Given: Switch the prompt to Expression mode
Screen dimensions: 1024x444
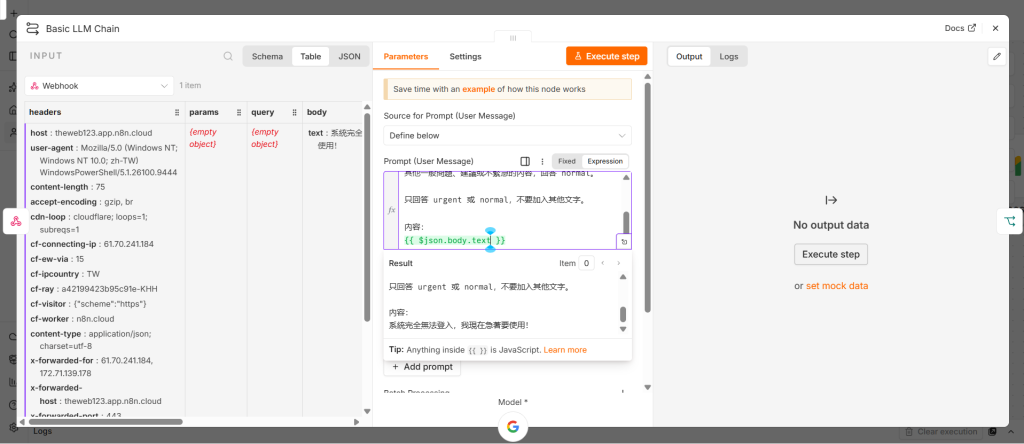Looking at the screenshot, I should [605, 161].
